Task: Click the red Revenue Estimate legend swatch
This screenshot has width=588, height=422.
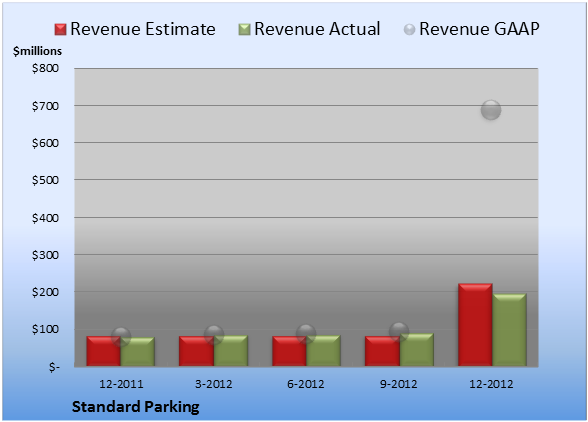Action: [x=60, y=30]
